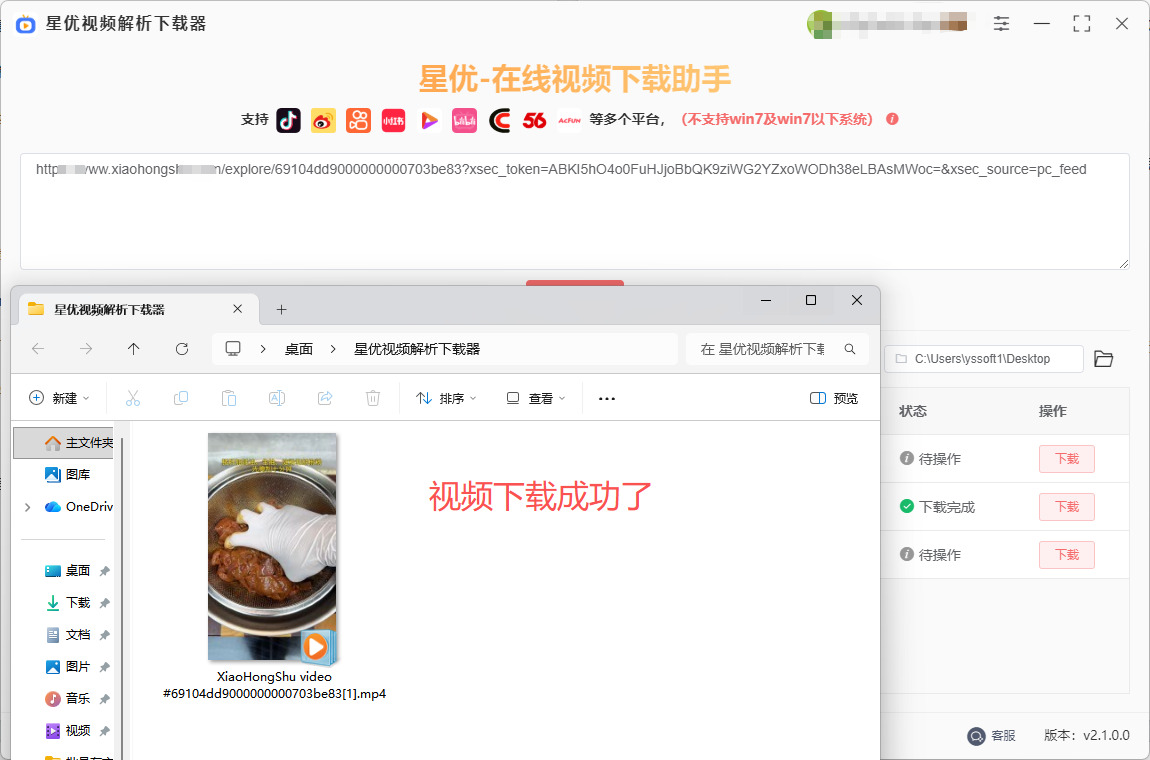Select 主文件夹 in navigation pane
Viewport: 1150px width, 760px height.
65,443
